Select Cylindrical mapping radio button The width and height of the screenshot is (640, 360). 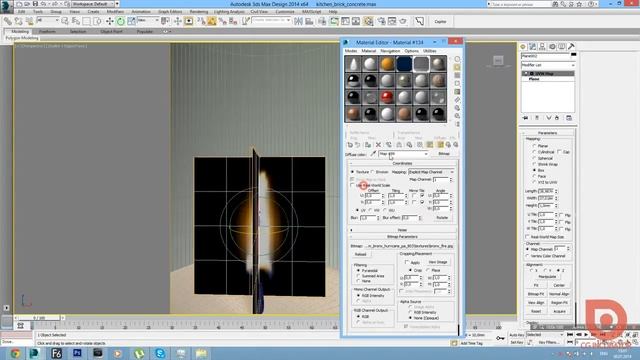point(534,152)
